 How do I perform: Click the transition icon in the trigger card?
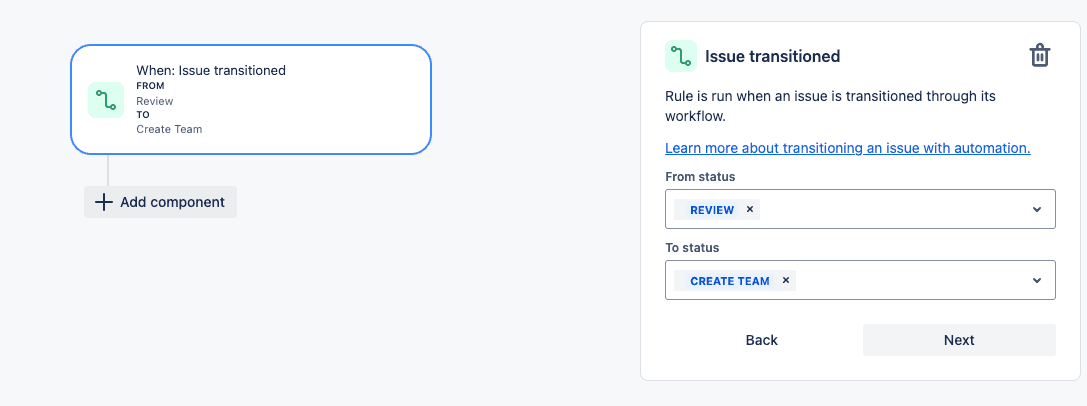pos(106,100)
